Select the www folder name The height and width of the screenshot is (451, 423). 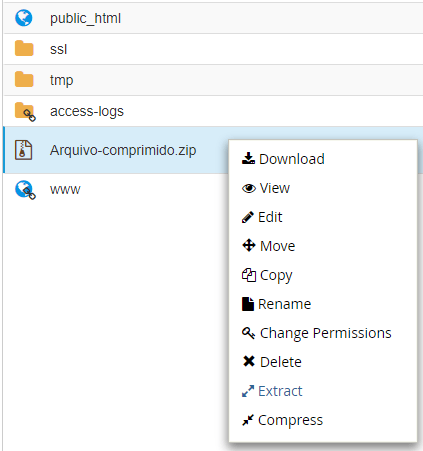click(65, 190)
